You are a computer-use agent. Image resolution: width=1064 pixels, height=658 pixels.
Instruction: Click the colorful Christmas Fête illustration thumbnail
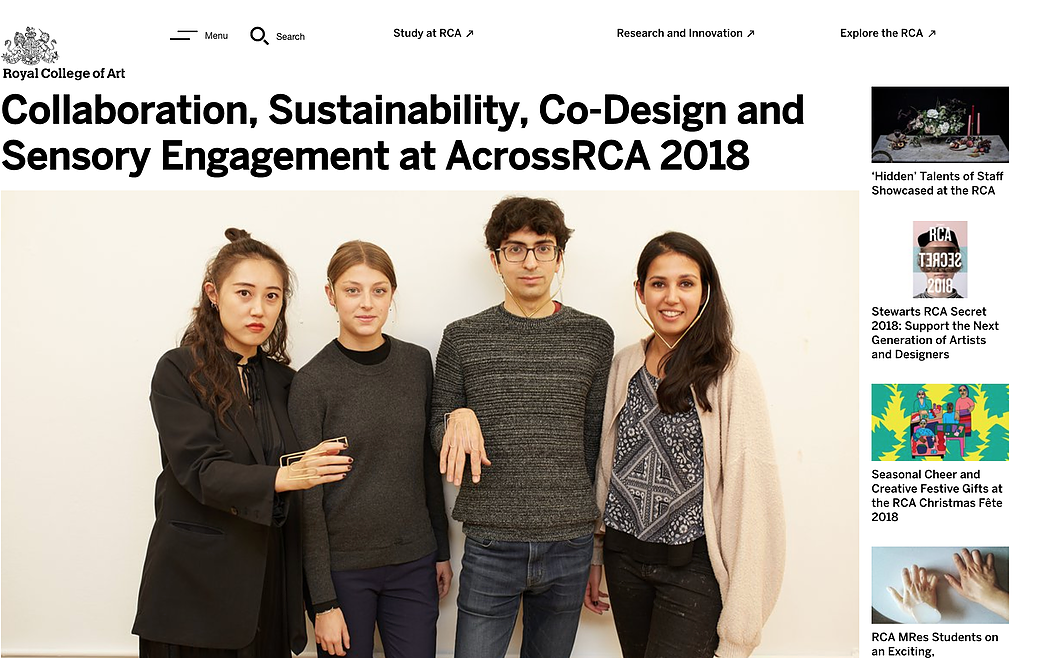(940, 422)
